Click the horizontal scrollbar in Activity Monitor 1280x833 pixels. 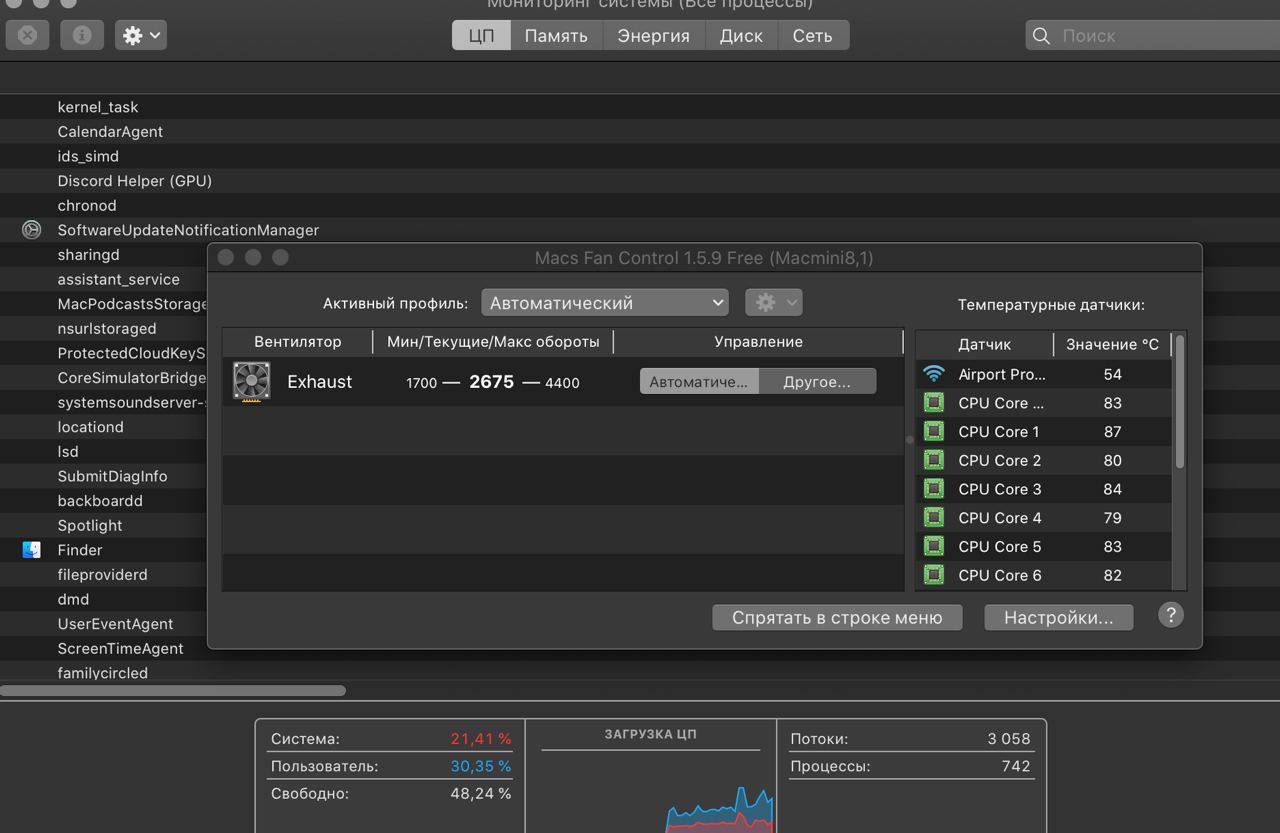tap(173, 690)
